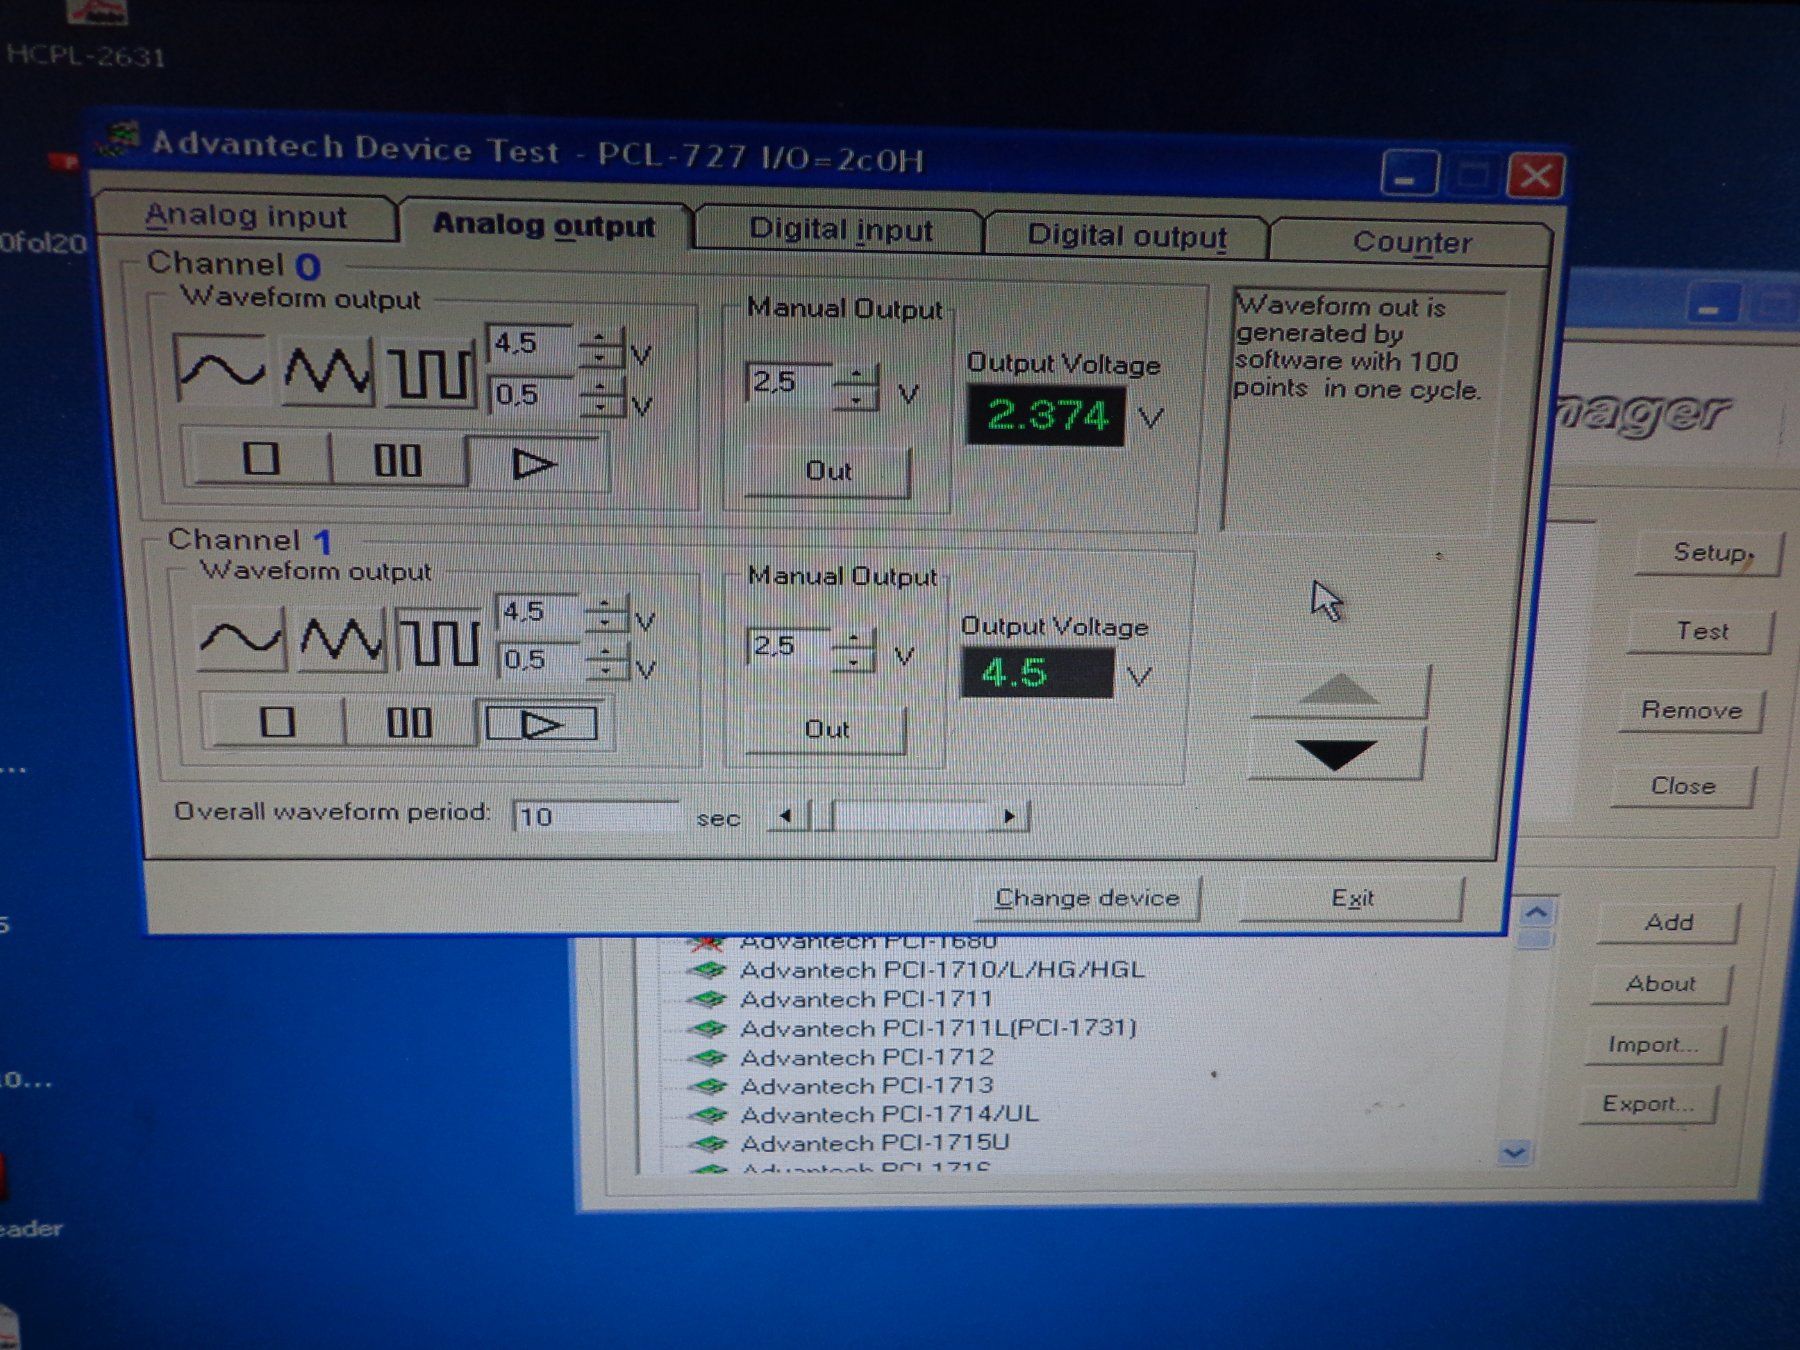Increase Channel 1 high voltage 4,5 spinner
The image size is (1800, 1350).
(605, 605)
